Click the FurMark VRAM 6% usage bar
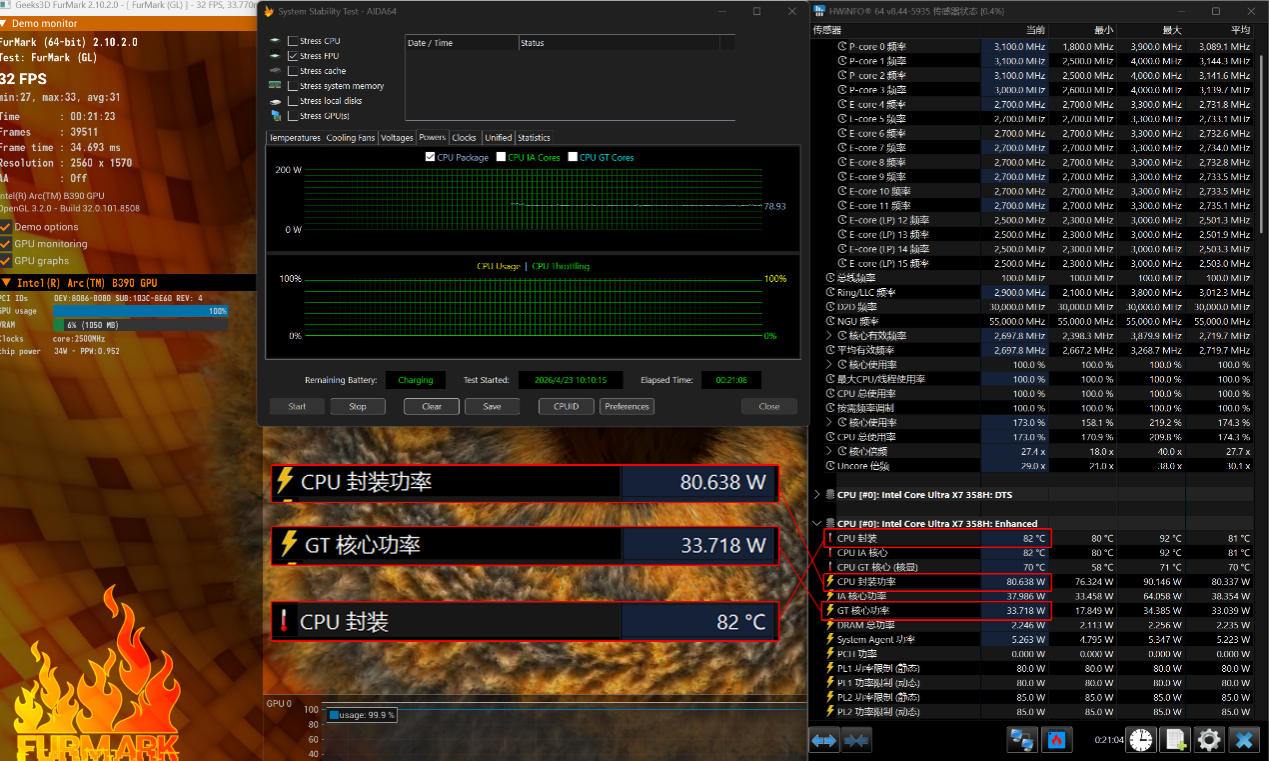This screenshot has width=1269, height=761. click(x=141, y=325)
